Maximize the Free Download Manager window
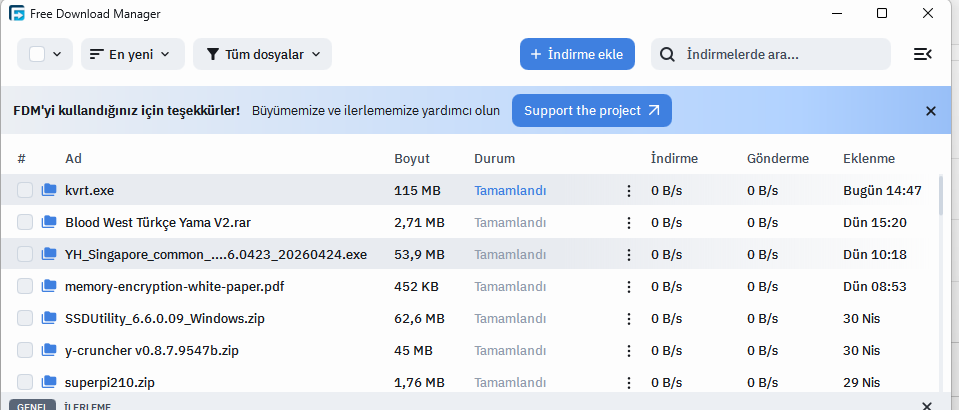Viewport: 959px width, 410px height. pyautogui.click(x=882, y=13)
